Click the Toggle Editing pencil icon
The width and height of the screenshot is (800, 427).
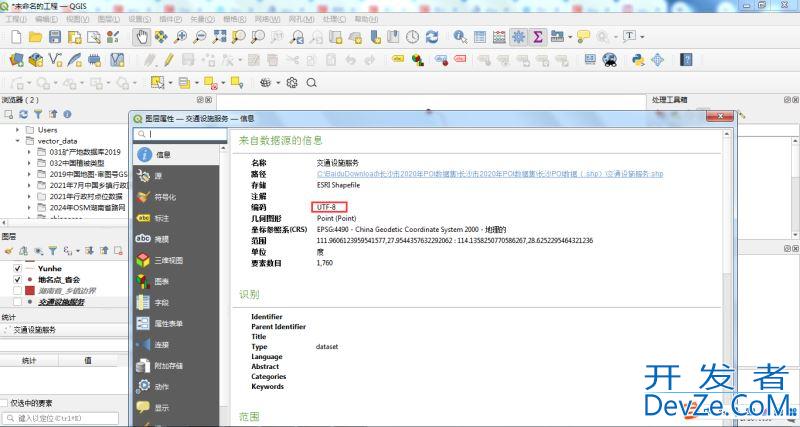tap(168, 60)
